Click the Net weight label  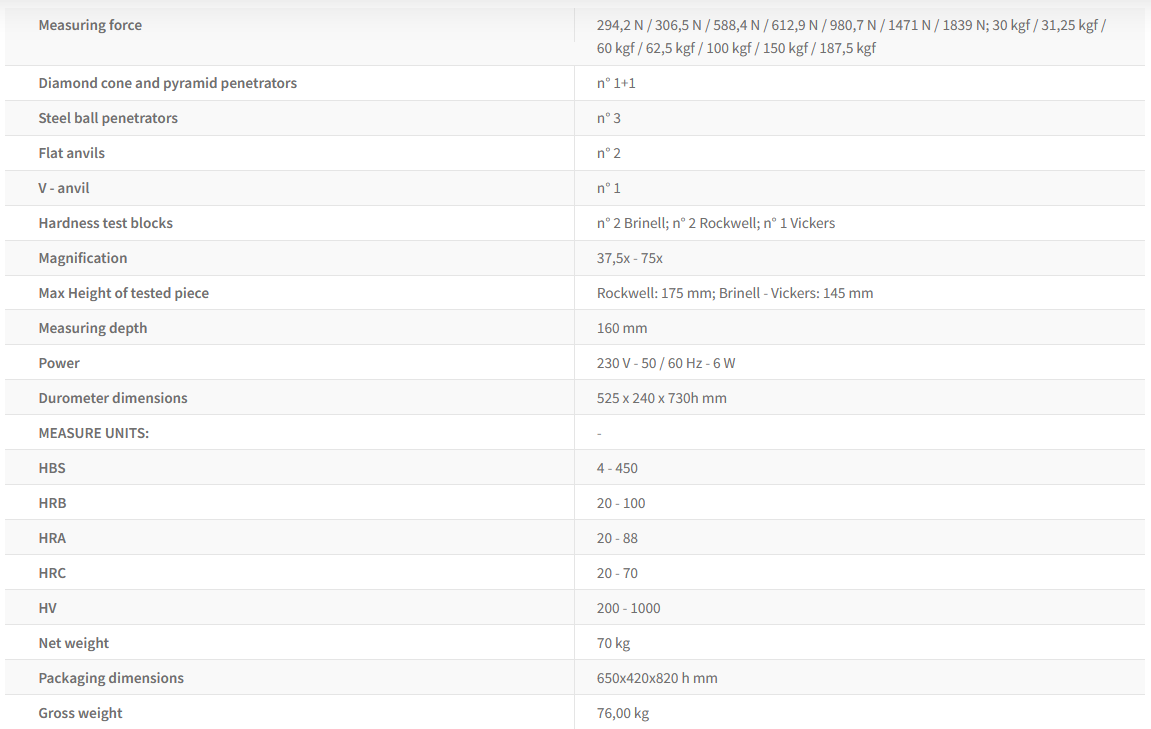(x=74, y=643)
